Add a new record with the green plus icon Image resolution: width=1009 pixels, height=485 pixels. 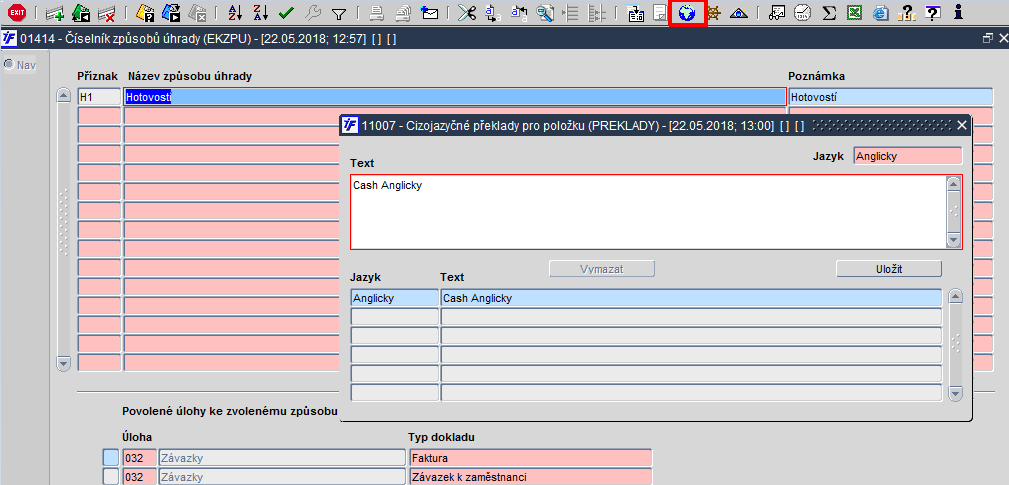pos(55,13)
